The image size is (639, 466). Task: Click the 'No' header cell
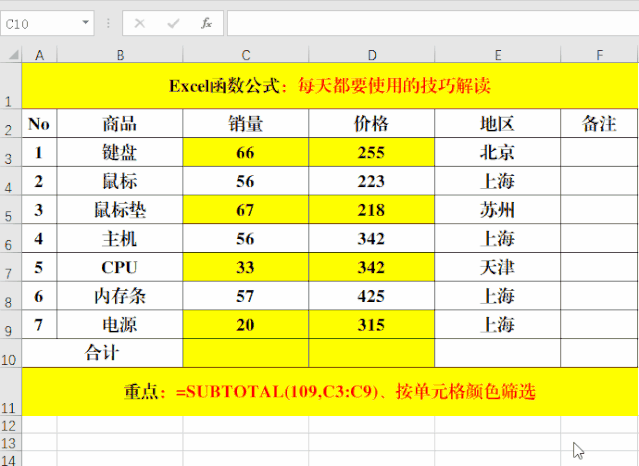click(x=40, y=123)
